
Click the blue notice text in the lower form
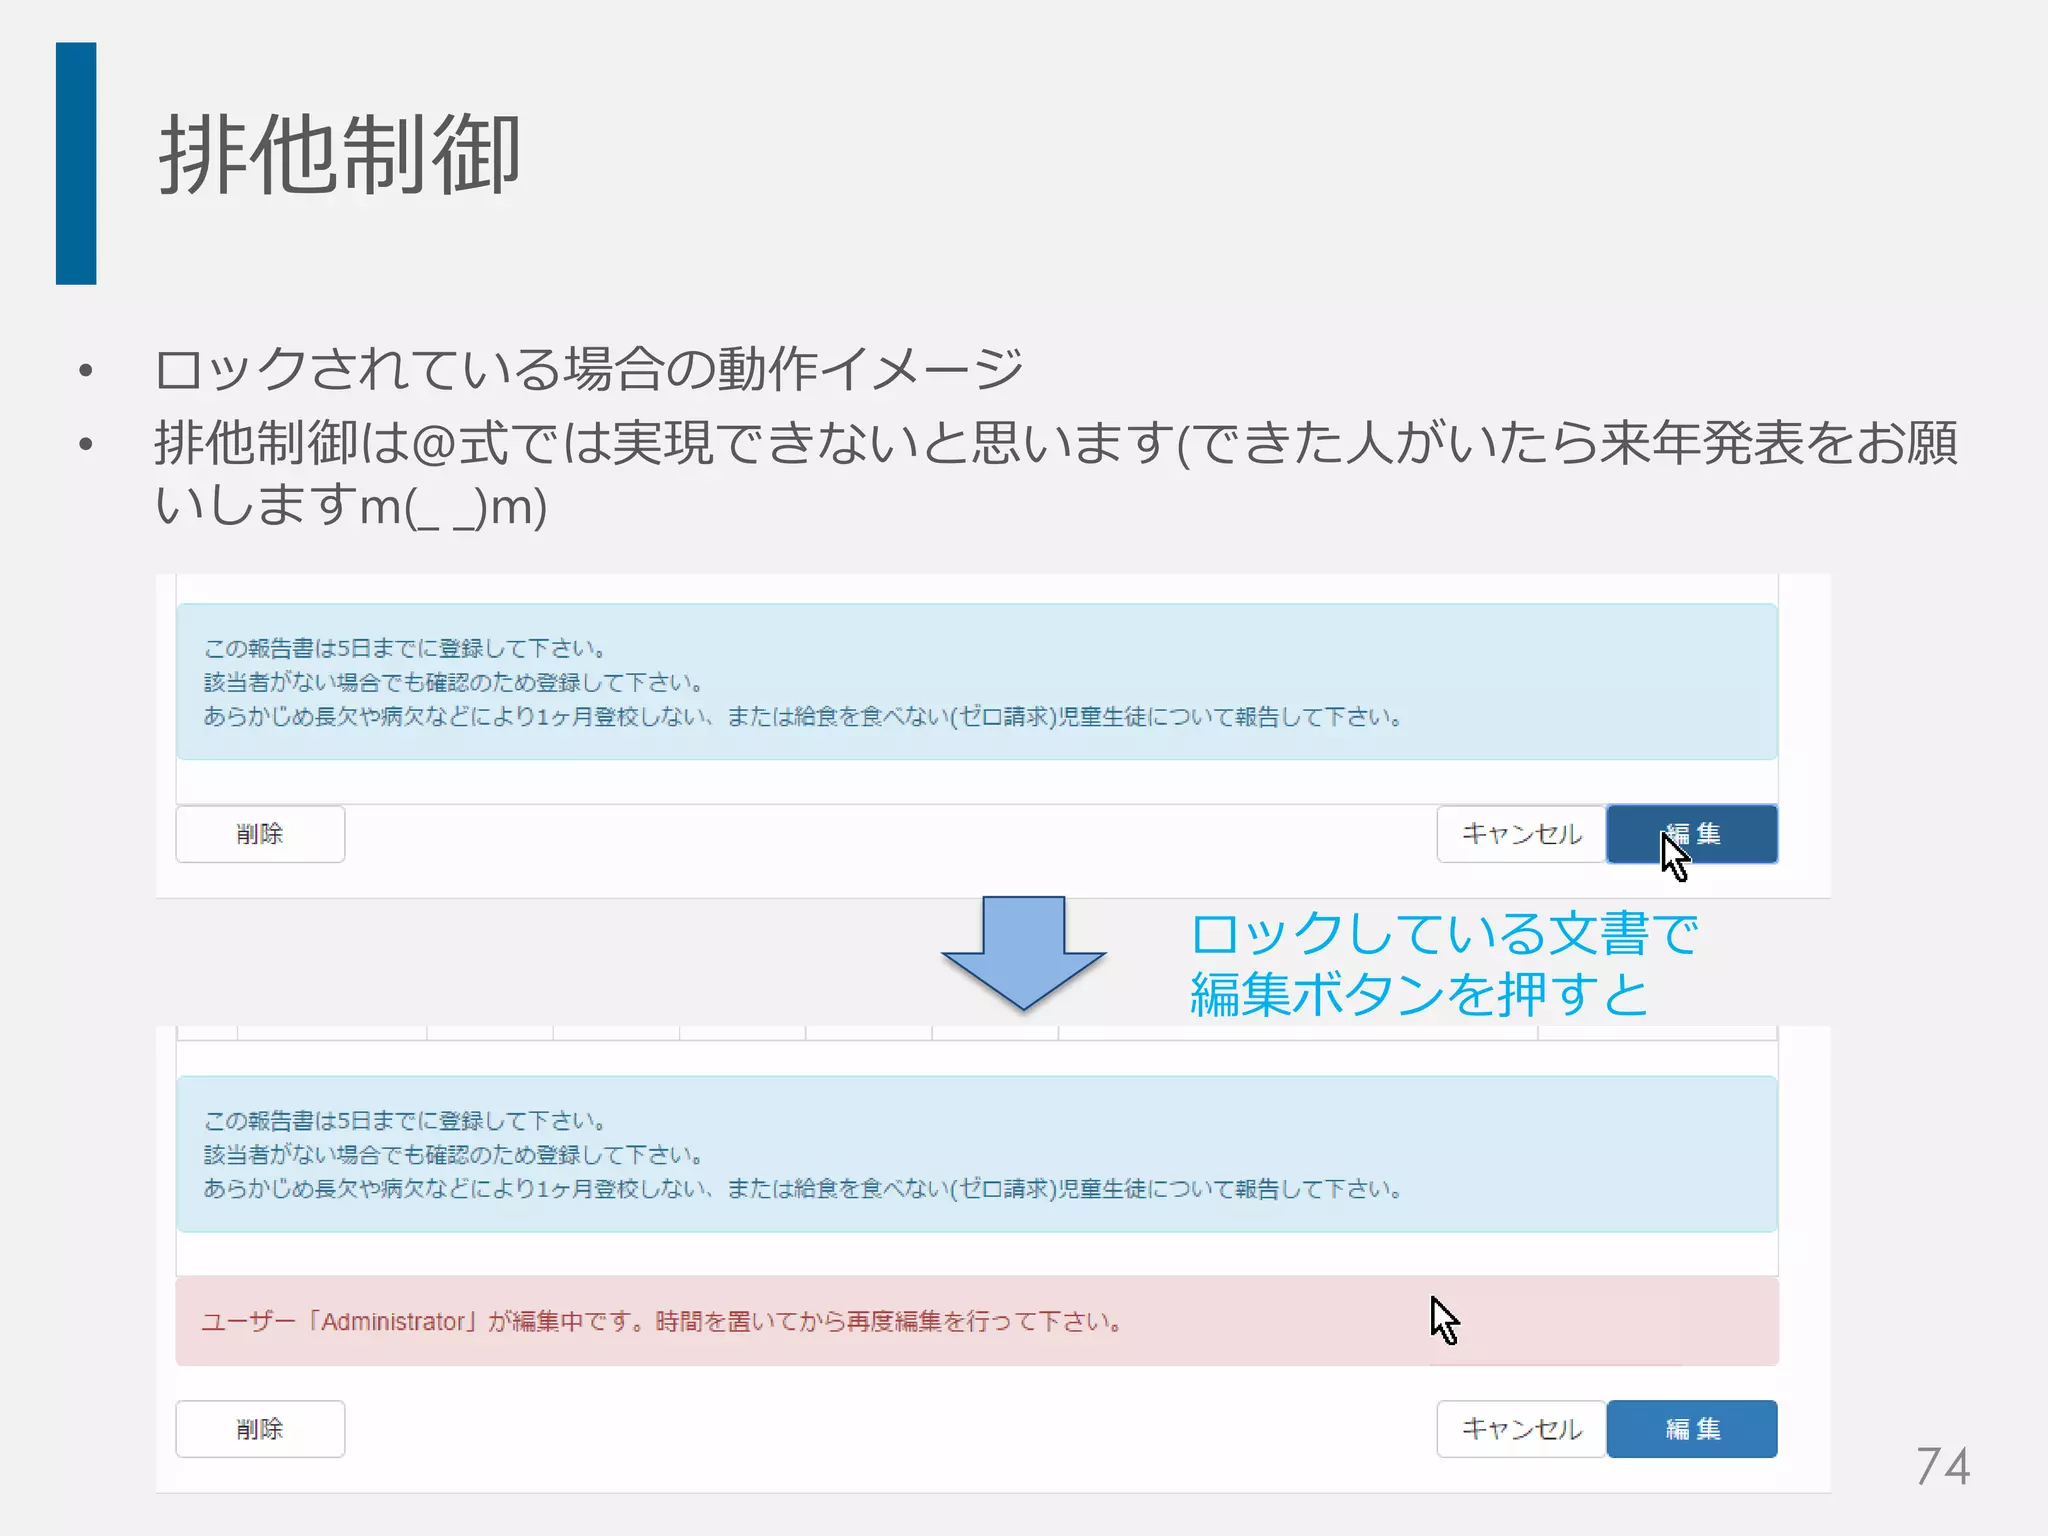tap(803, 1155)
